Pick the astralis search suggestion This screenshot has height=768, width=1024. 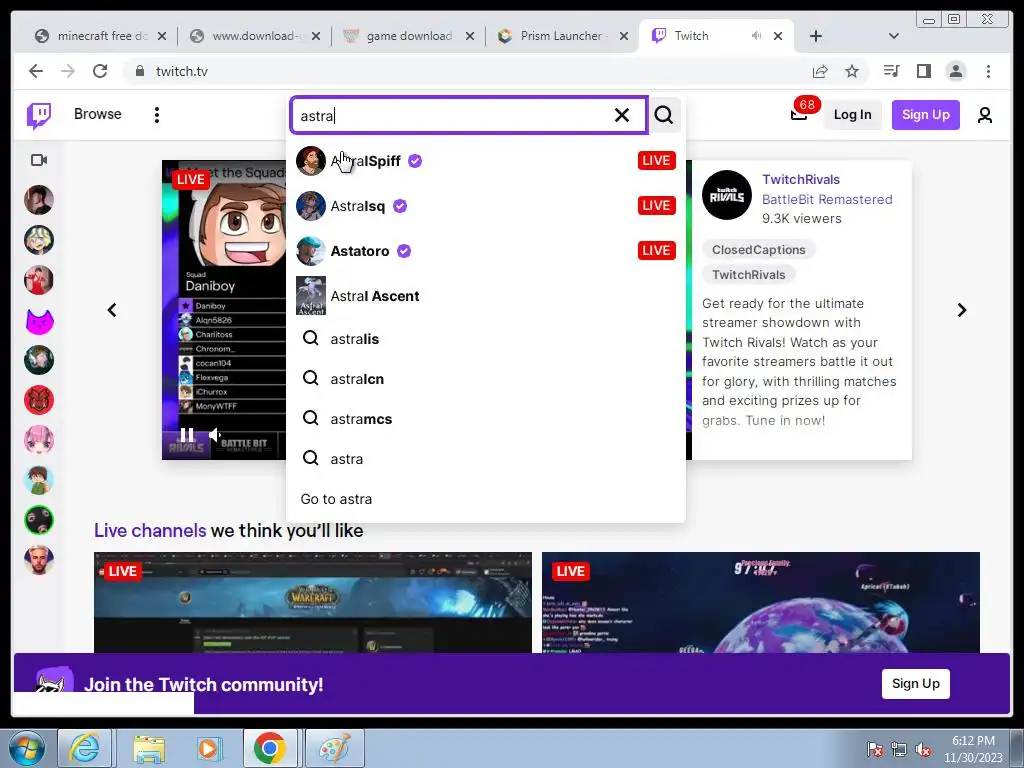(x=485, y=338)
